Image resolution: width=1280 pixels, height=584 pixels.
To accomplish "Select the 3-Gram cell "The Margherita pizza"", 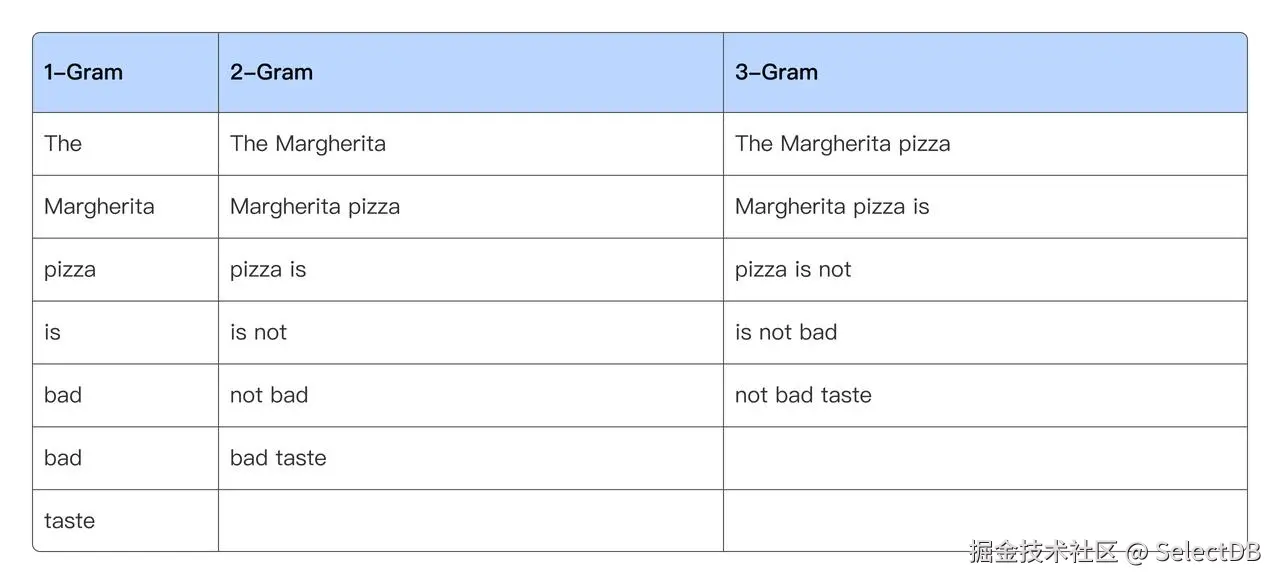I will coord(842,144).
